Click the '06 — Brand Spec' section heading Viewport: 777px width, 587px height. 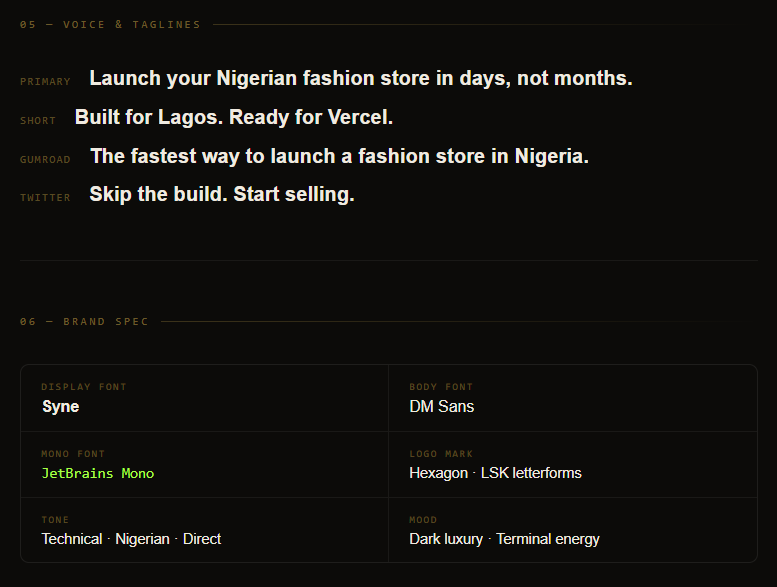point(84,321)
